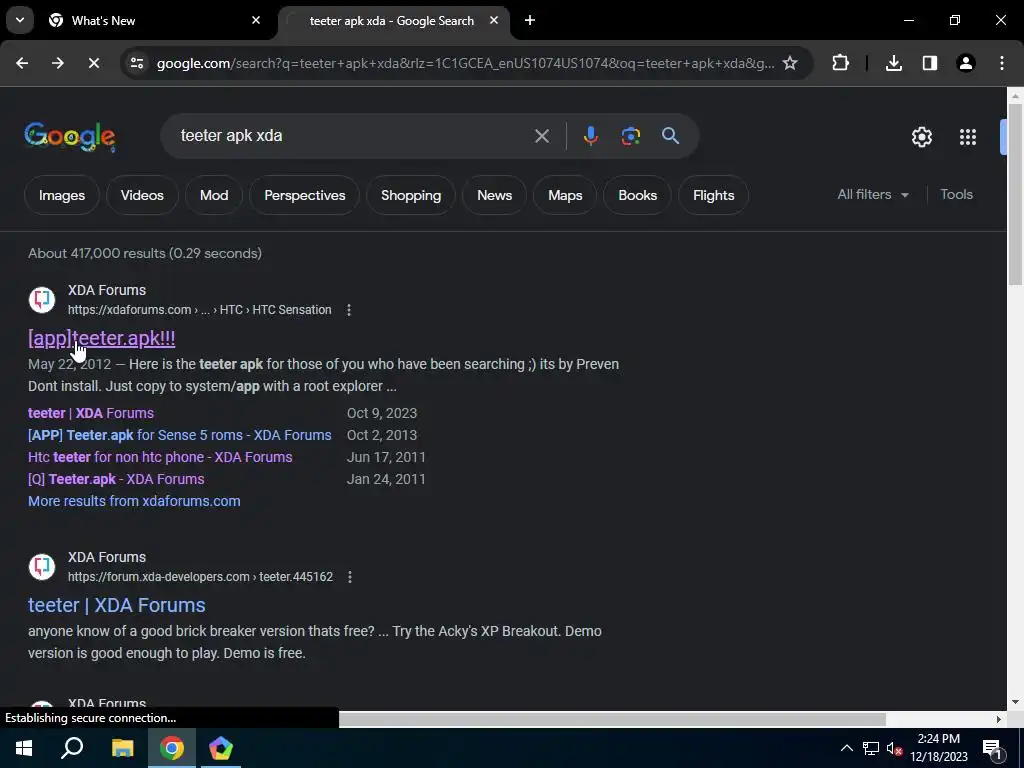The width and height of the screenshot is (1024, 768).
Task: Open a new tab with plus button
Action: (530, 20)
